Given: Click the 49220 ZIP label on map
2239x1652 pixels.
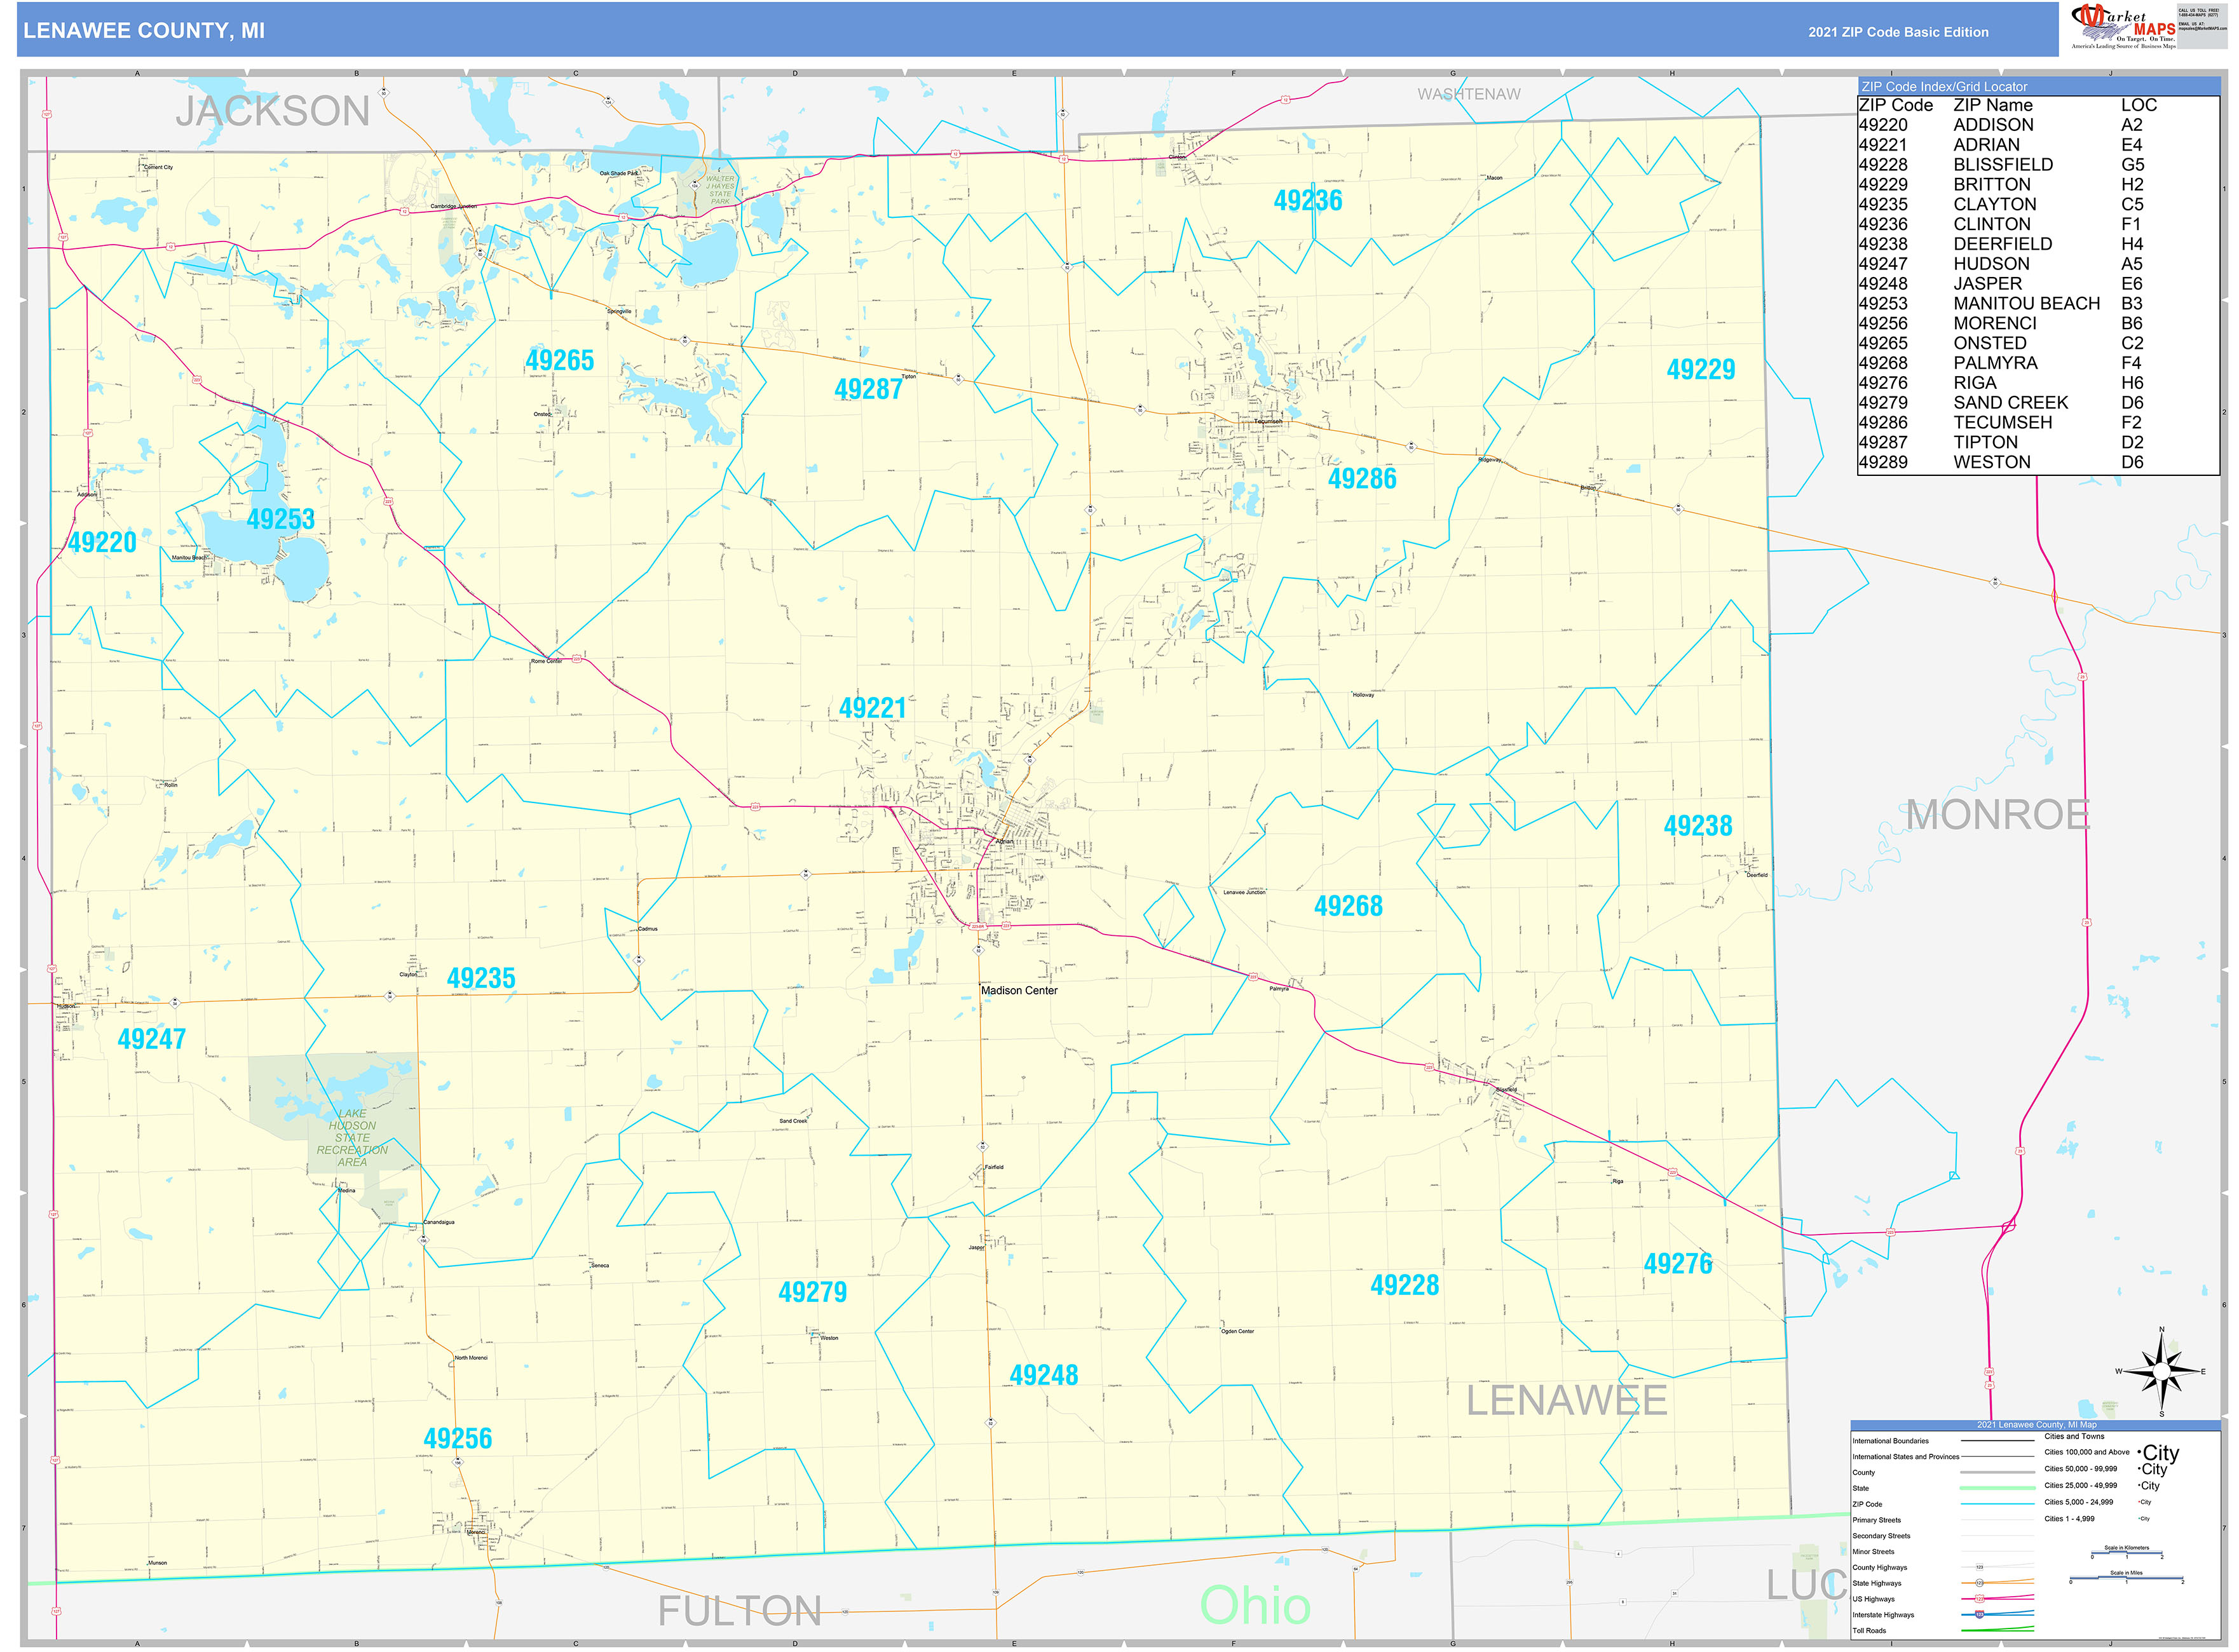Looking at the screenshot, I should 102,543.
